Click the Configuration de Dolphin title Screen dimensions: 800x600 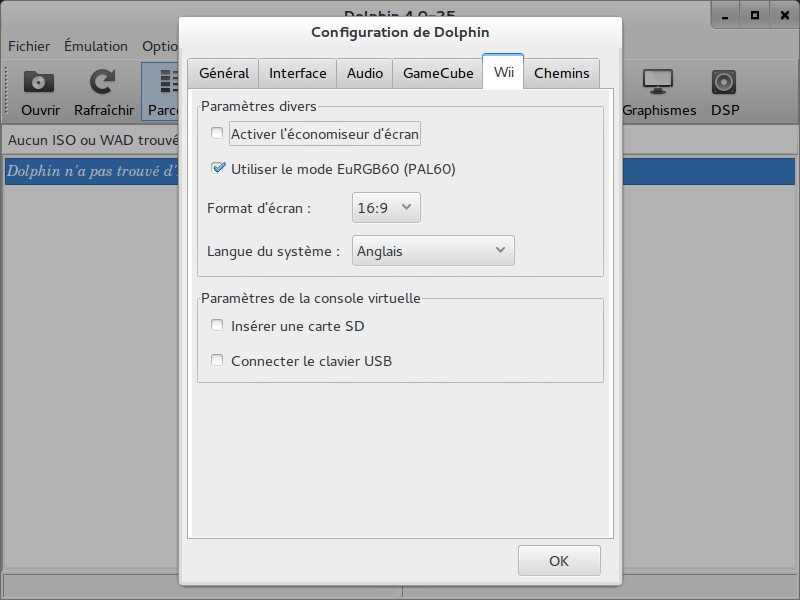click(400, 32)
